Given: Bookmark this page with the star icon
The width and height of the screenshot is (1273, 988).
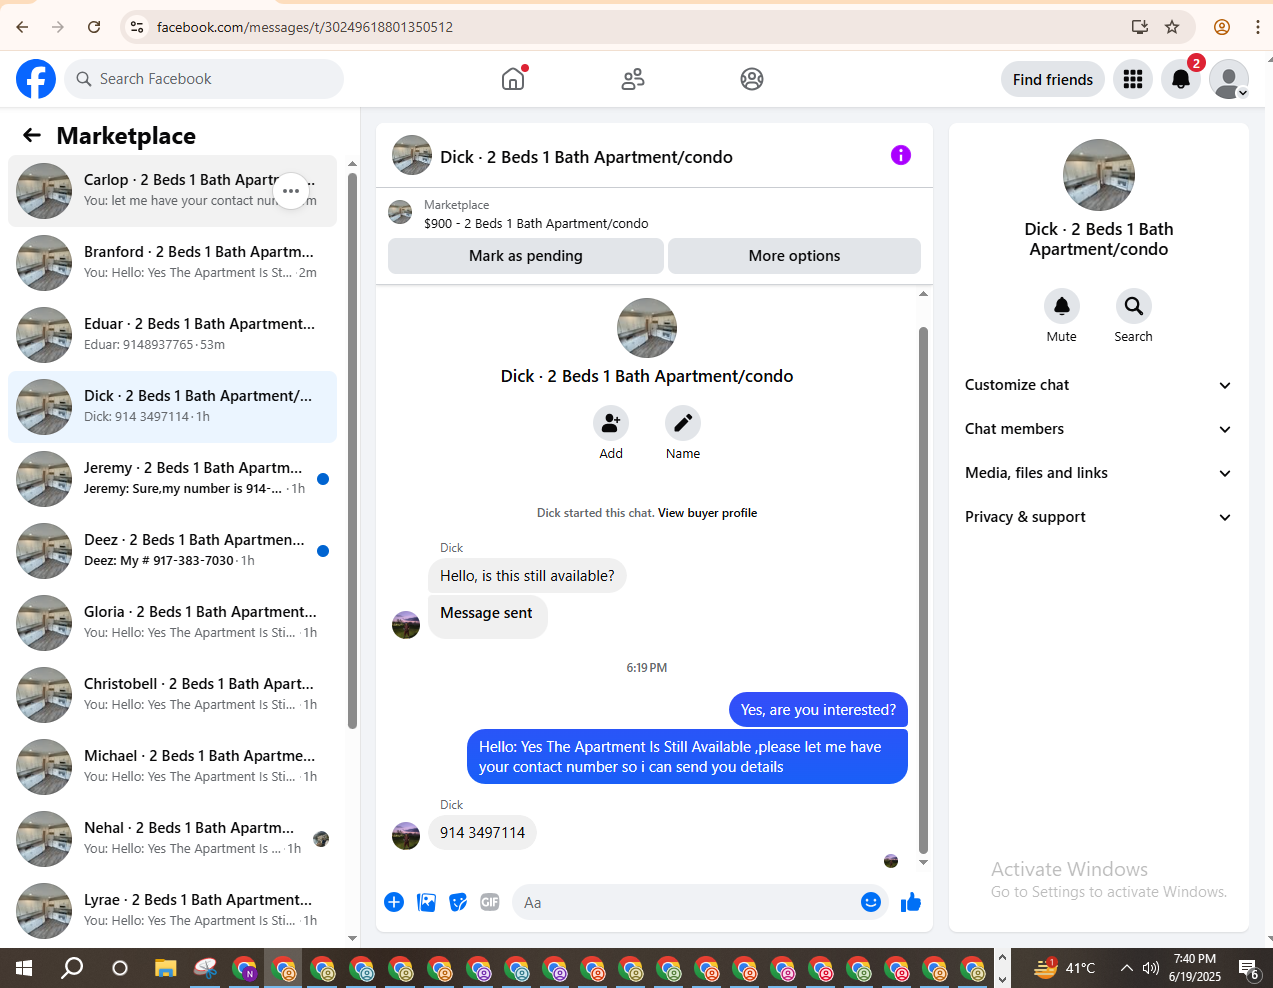Looking at the screenshot, I should [1172, 27].
